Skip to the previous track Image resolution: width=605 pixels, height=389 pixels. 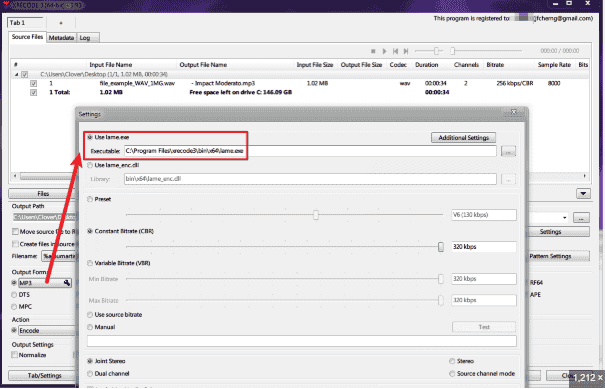pyautogui.click(x=395, y=51)
